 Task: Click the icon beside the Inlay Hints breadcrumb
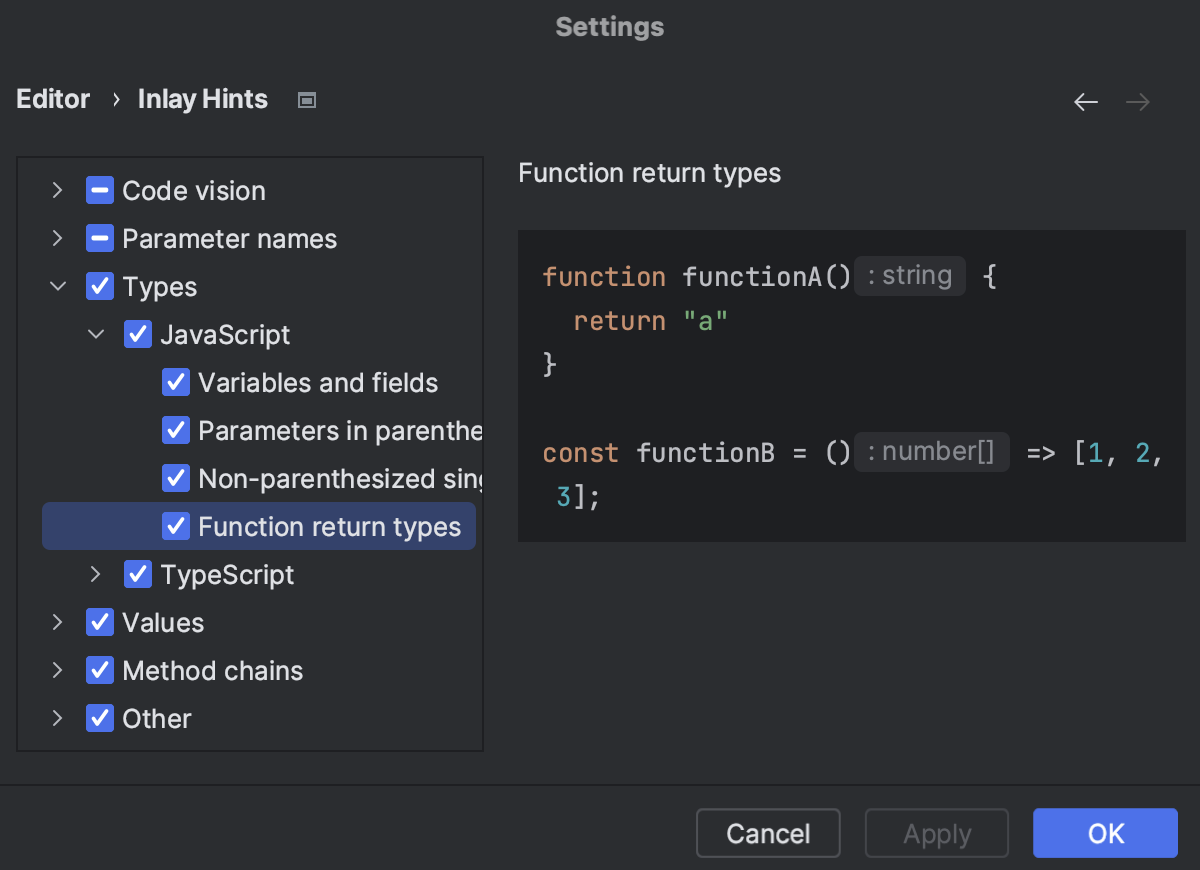pyautogui.click(x=306, y=99)
